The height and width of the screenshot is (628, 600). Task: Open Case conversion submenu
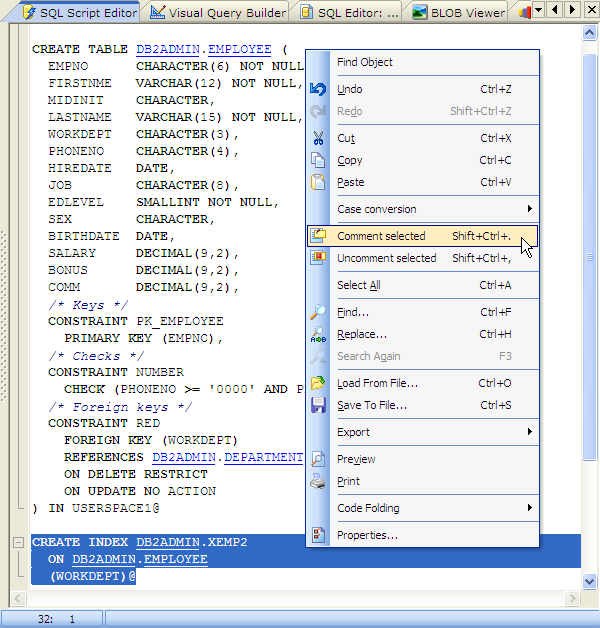pos(423,209)
